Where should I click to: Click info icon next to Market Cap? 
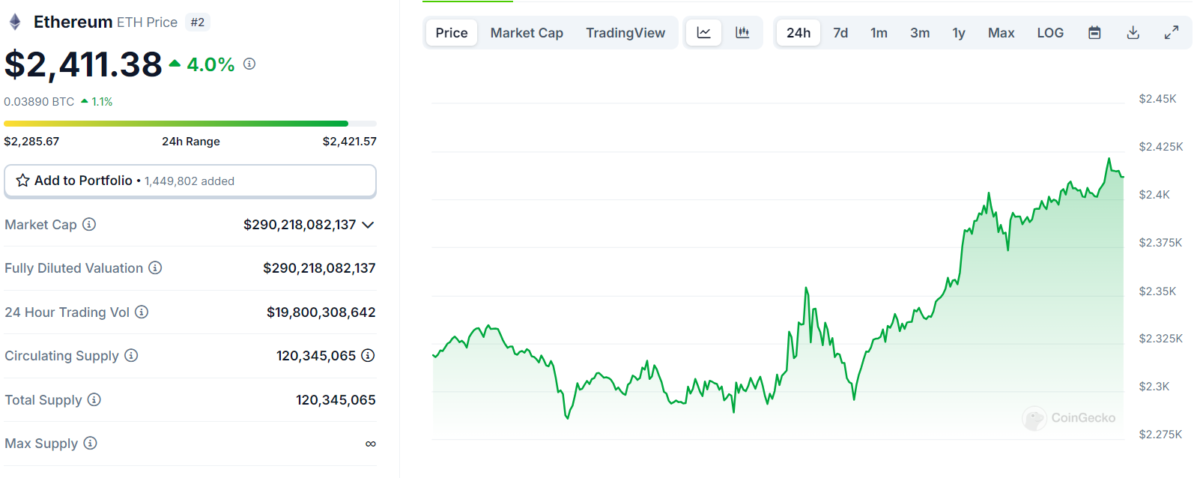(x=89, y=225)
